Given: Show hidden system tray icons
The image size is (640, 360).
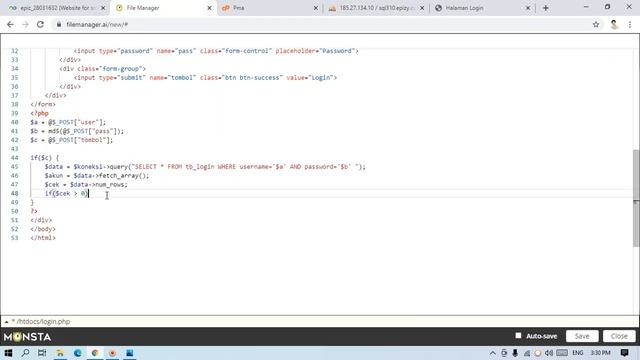Looking at the screenshot, I should pos(493,353).
